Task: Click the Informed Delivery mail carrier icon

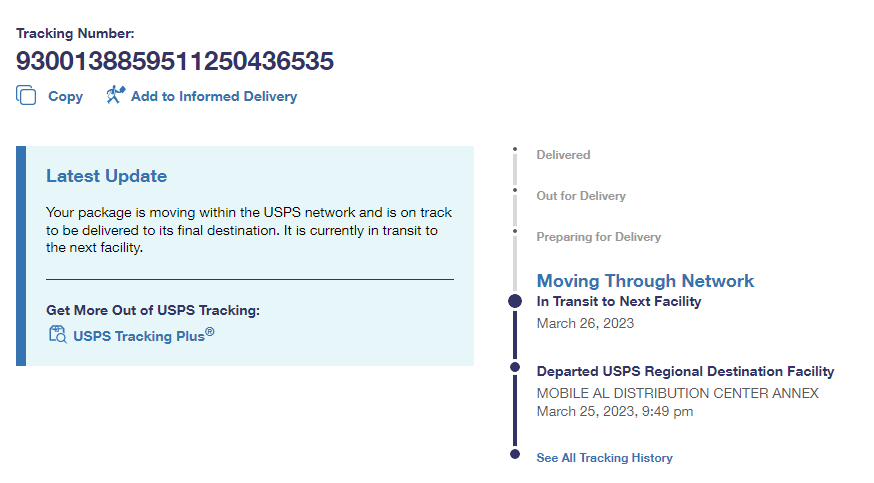Action: point(116,96)
